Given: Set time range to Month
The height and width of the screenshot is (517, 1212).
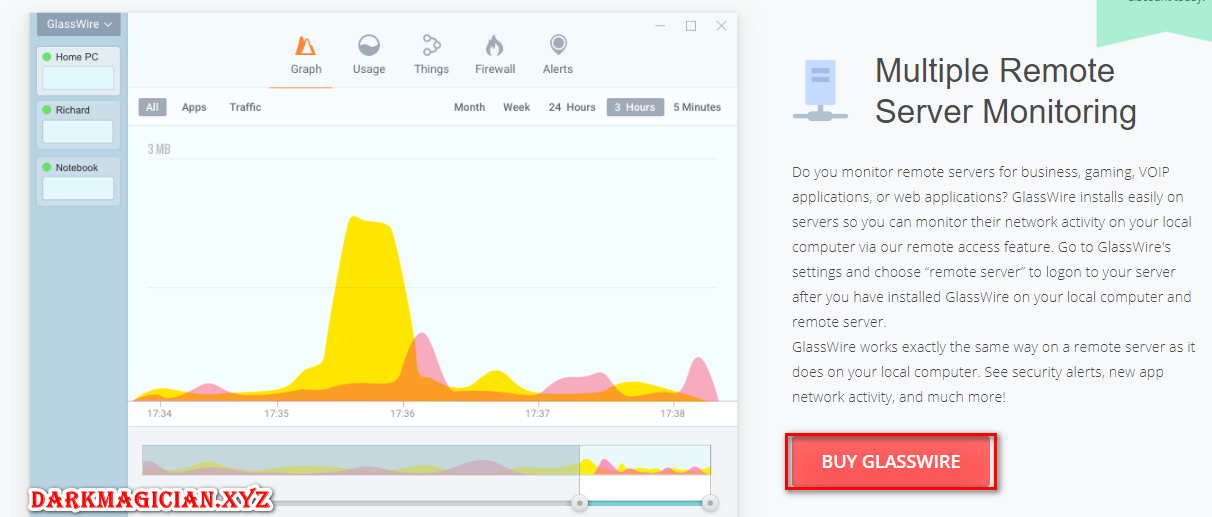Looking at the screenshot, I should (x=469, y=107).
